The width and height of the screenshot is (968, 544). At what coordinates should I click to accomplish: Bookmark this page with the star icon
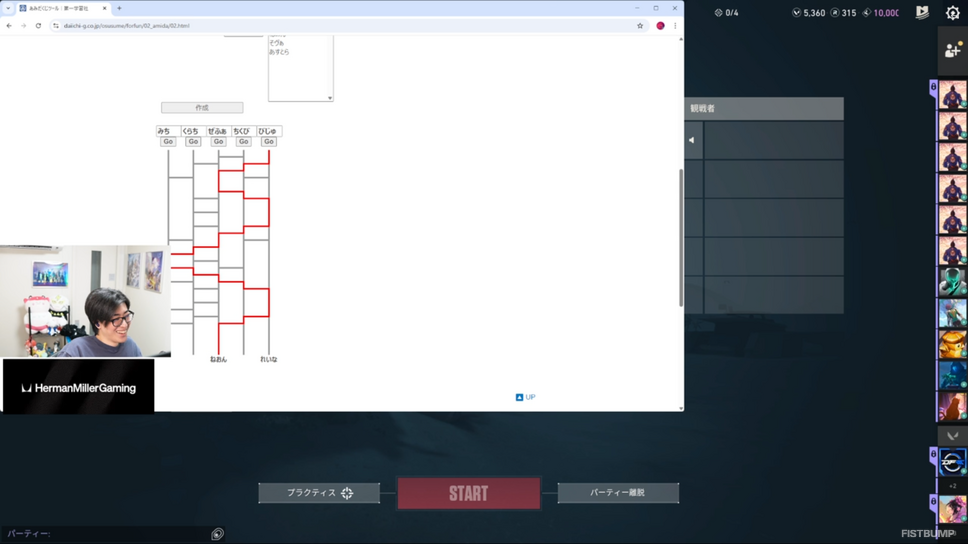[640, 26]
